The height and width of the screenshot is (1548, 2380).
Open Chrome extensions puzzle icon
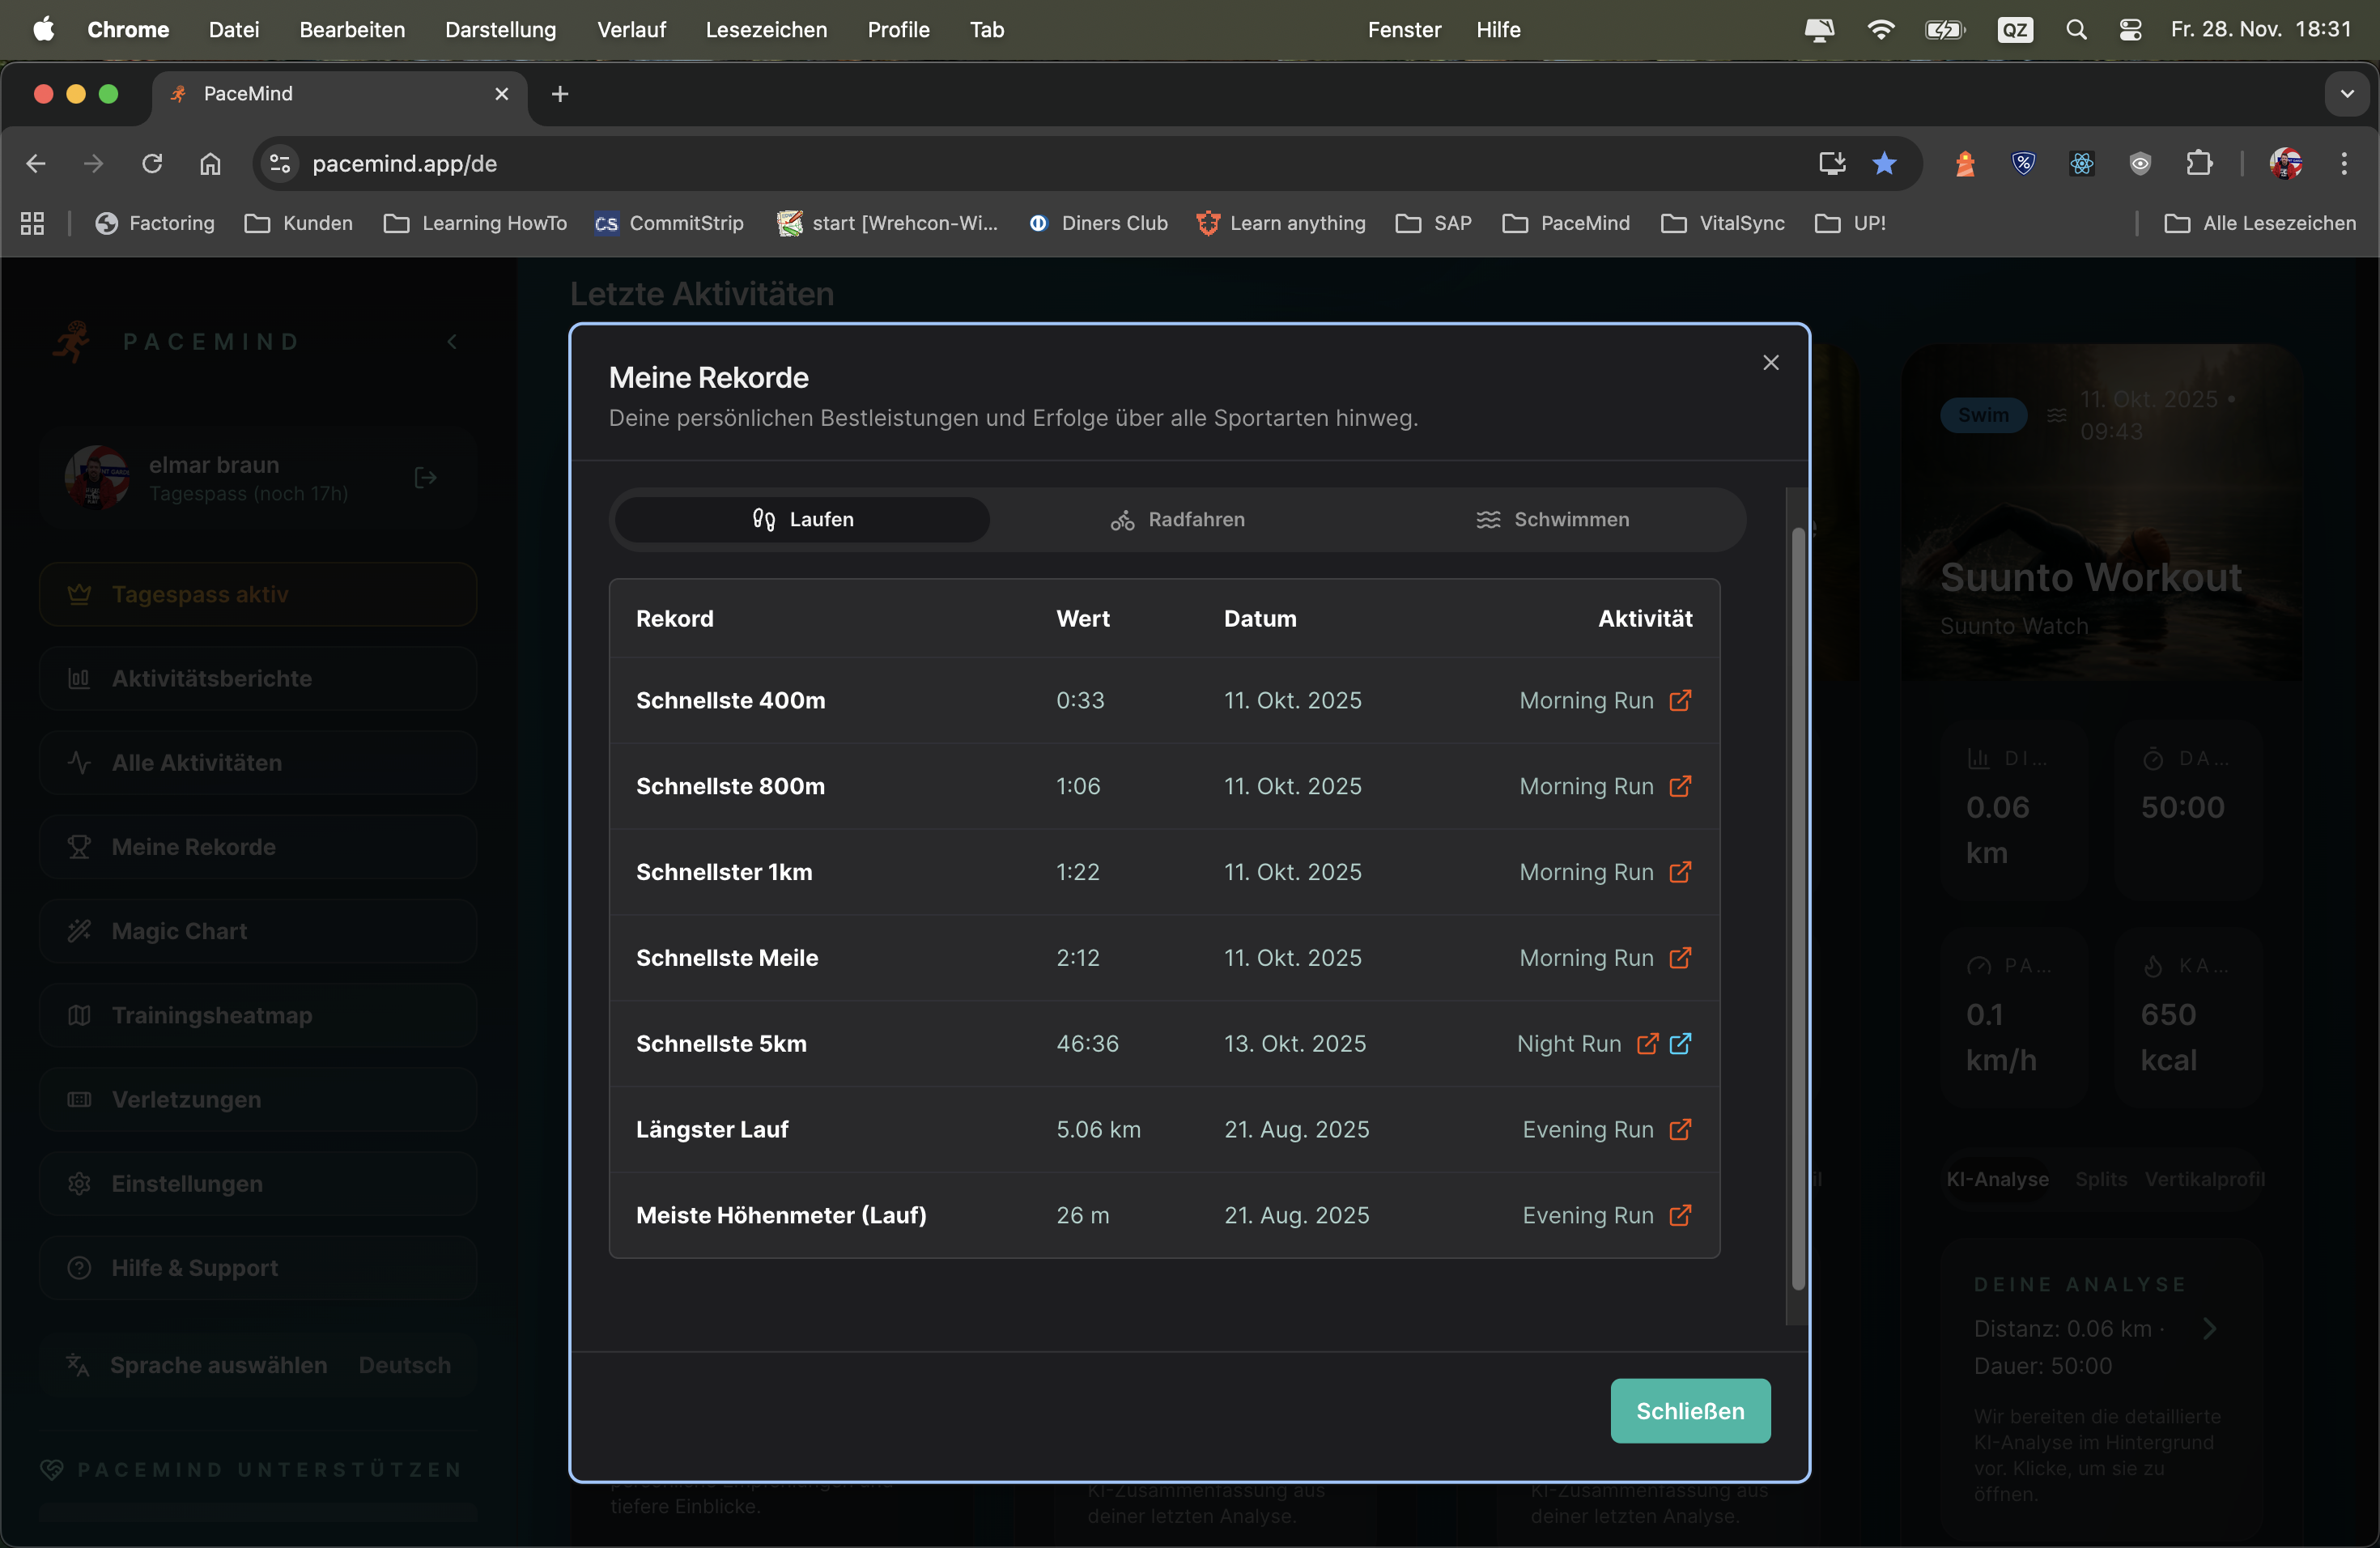tap(2199, 163)
